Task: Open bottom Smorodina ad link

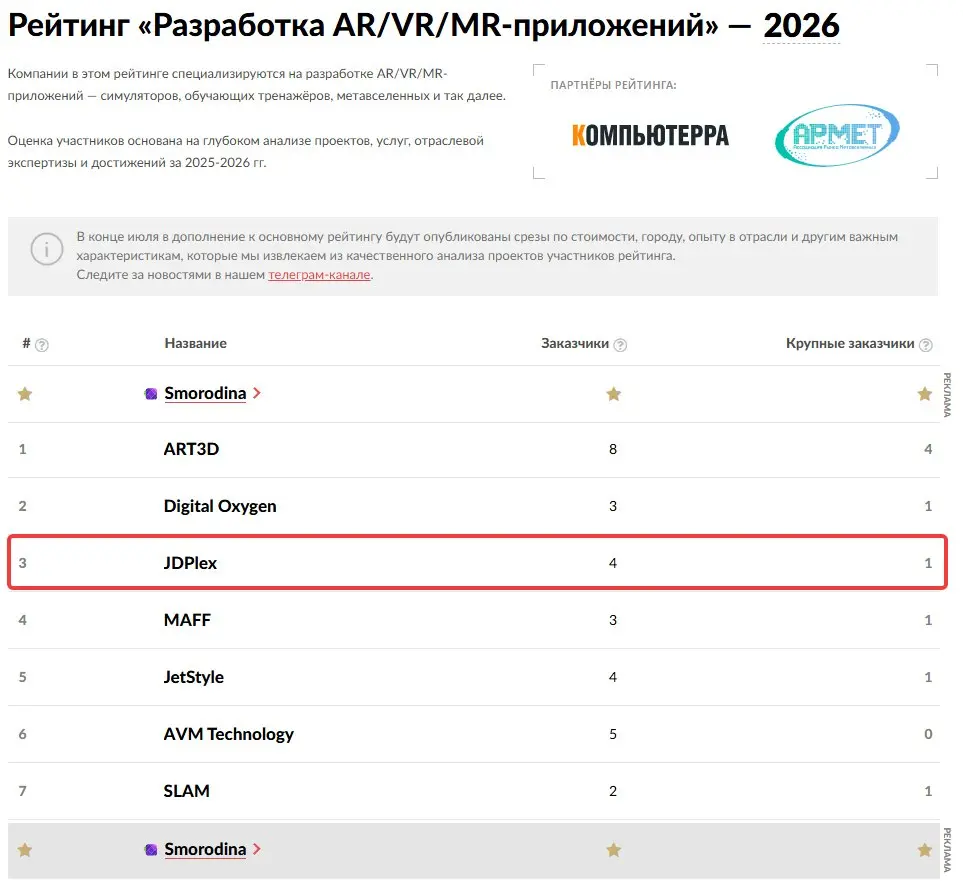Action: tap(205, 849)
